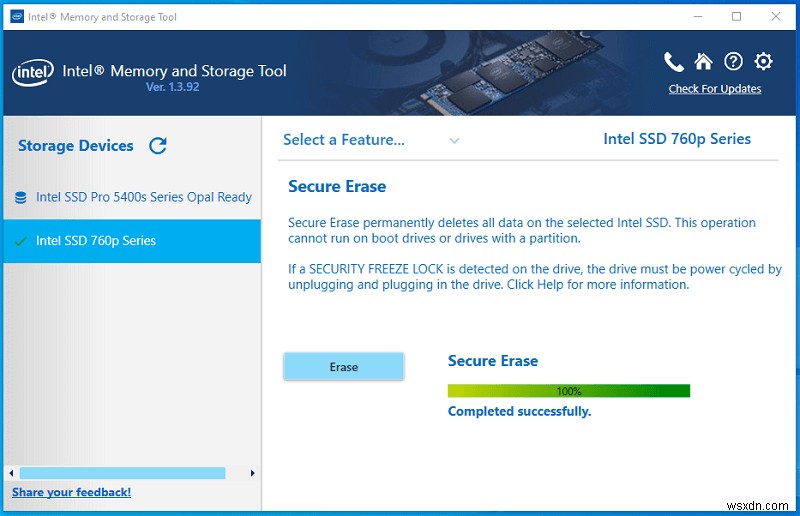The height and width of the screenshot is (516, 800).
Task: Refresh the Storage Devices list
Action: tap(158, 145)
